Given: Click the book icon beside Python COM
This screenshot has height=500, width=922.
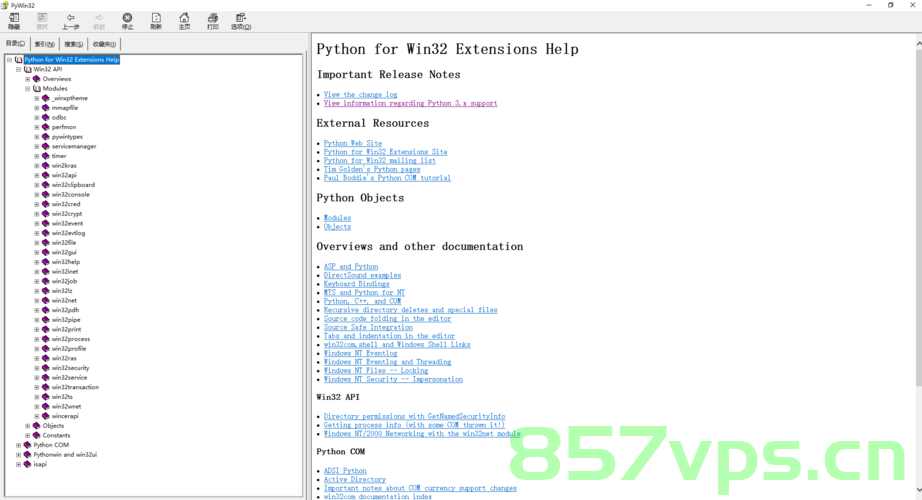Looking at the screenshot, I should tap(27, 445).
